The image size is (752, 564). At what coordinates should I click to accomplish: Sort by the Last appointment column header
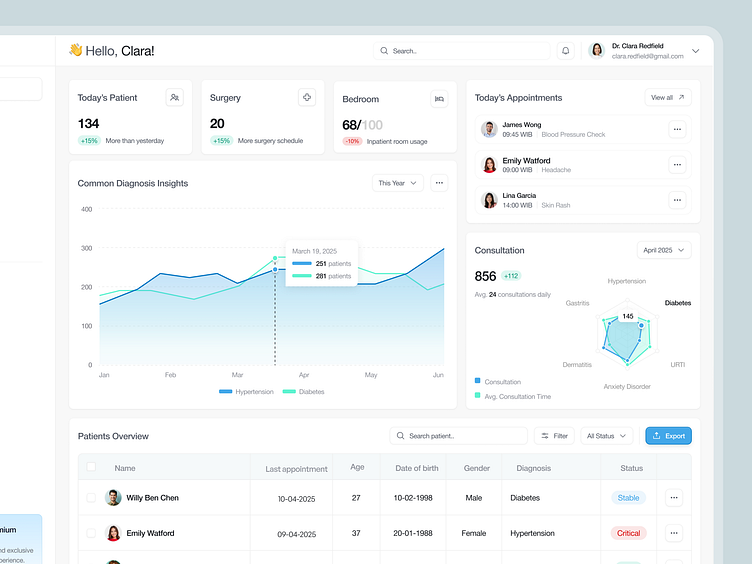click(x=296, y=468)
